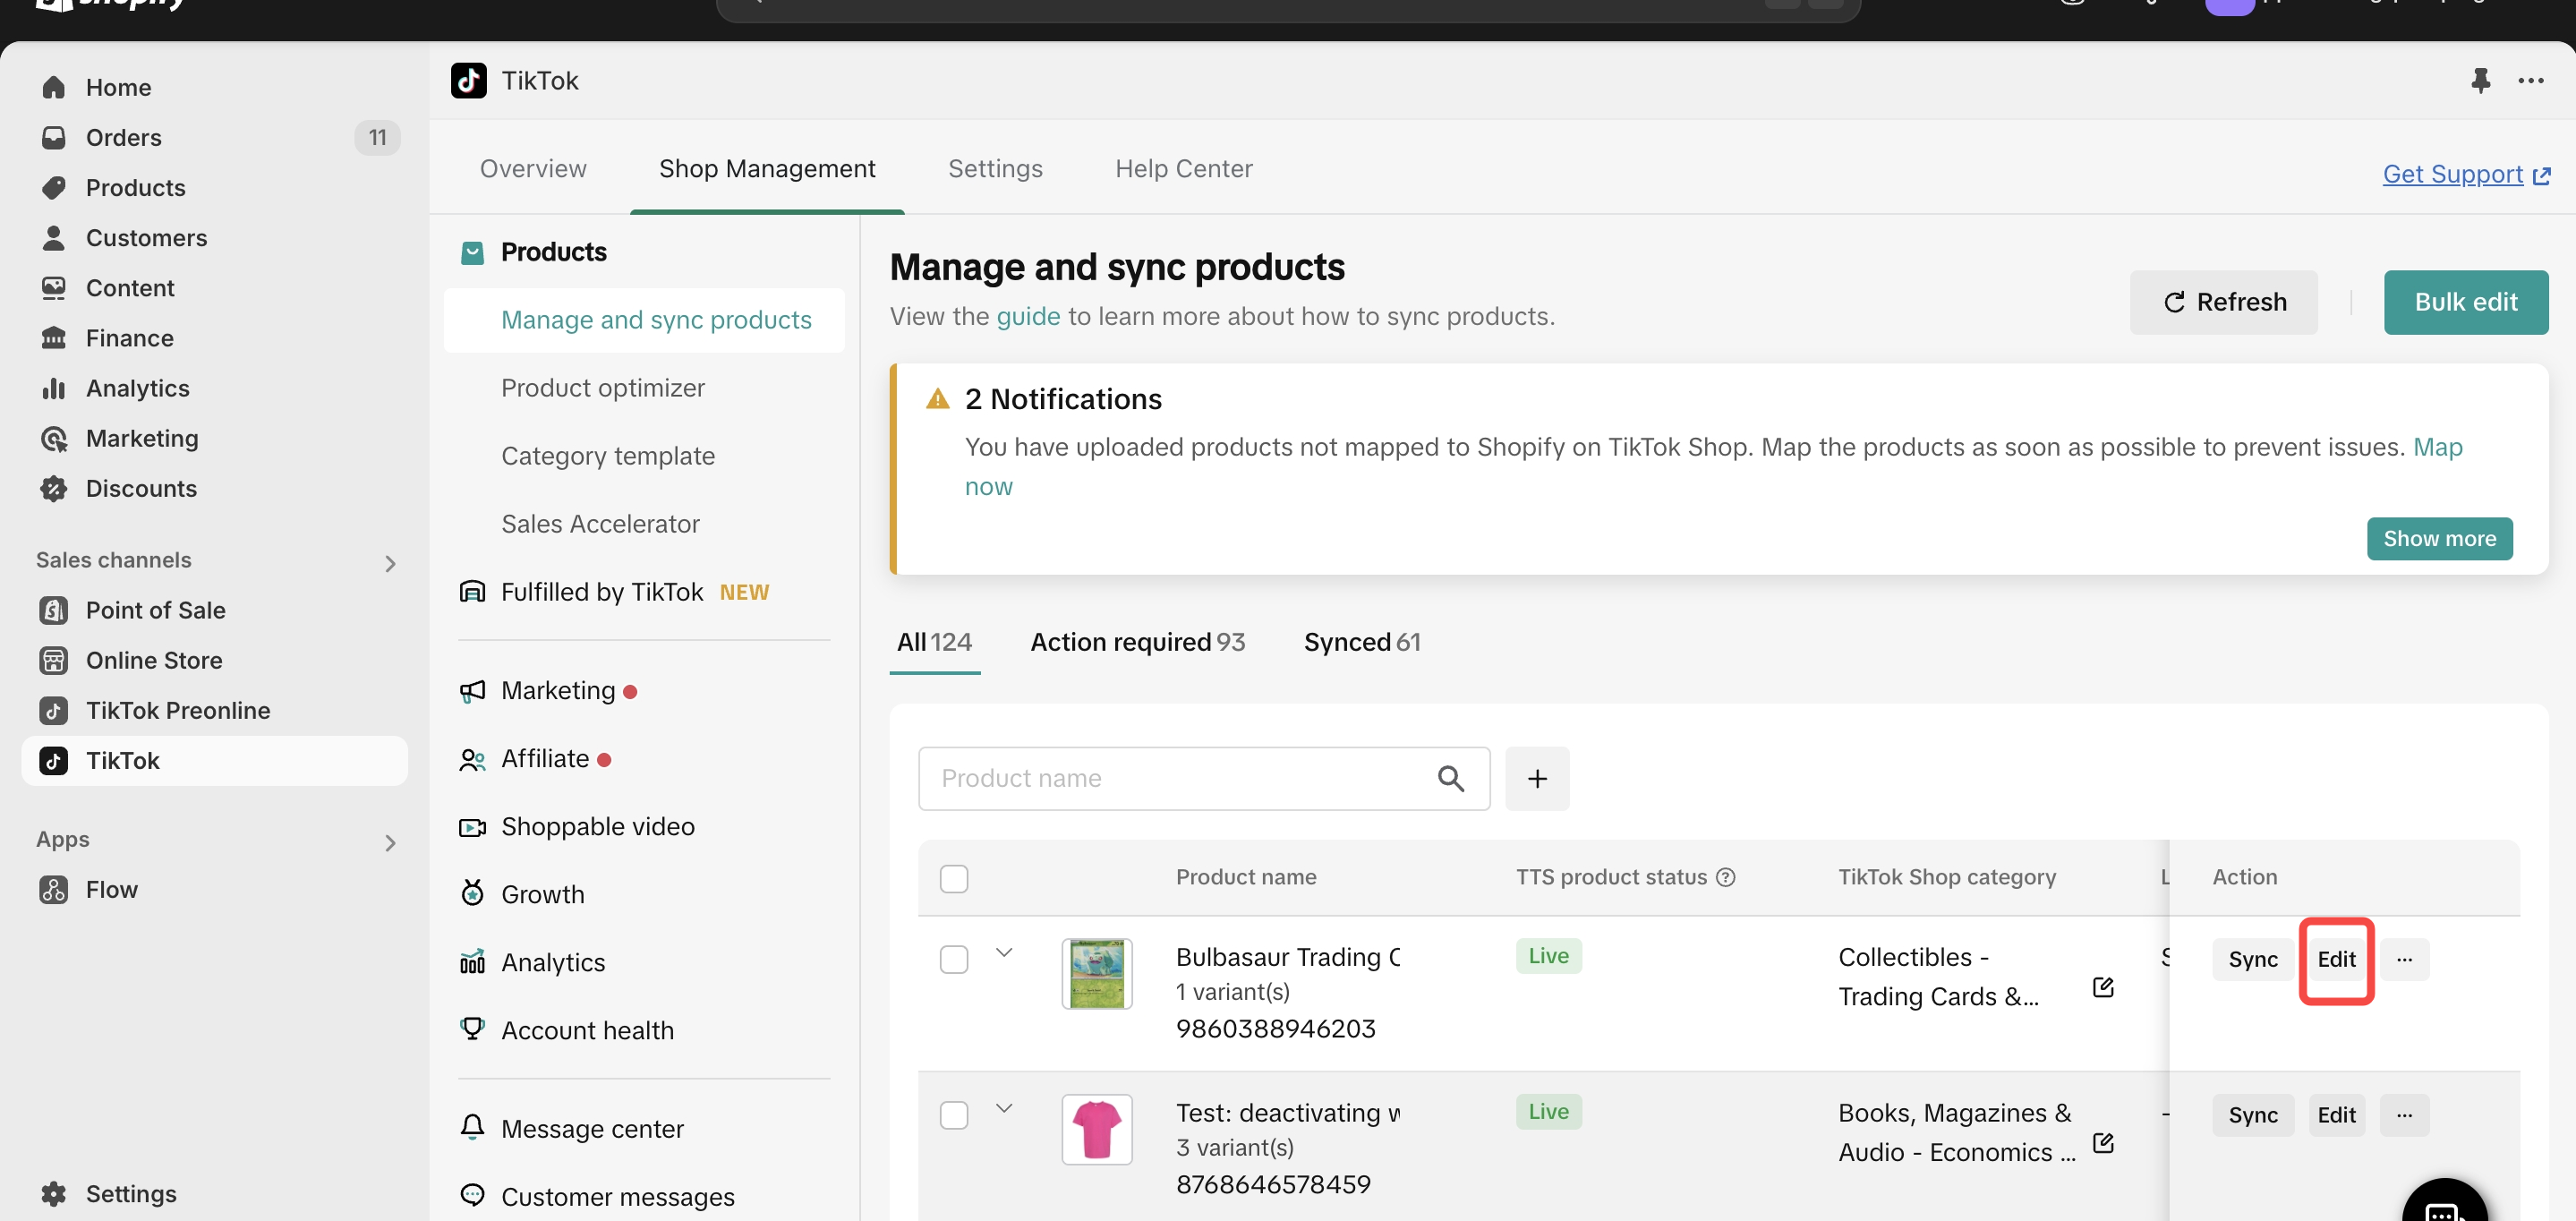
Task: Open Account health trophy item
Action: coord(587,1030)
